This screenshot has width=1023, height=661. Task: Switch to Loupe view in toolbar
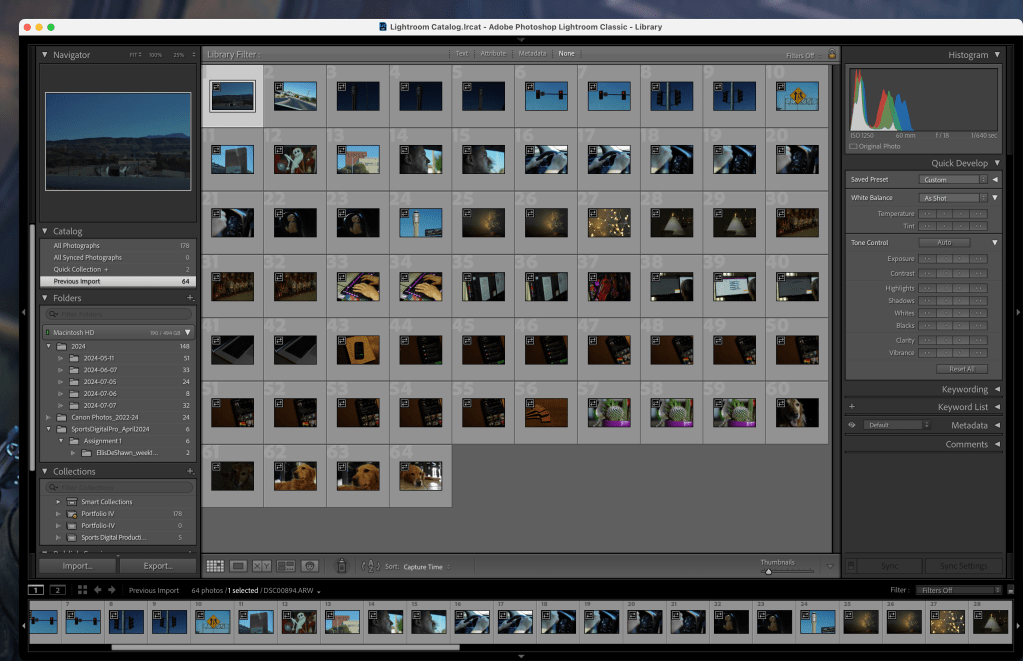click(239, 566)
